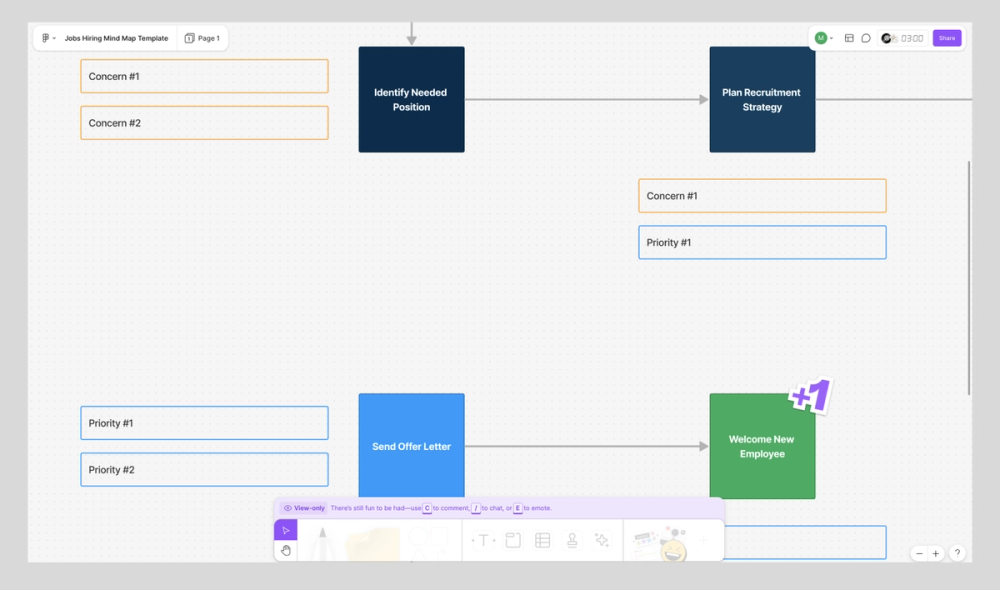
Task: Open the widgets grid icon
Action: coord(850,37)
